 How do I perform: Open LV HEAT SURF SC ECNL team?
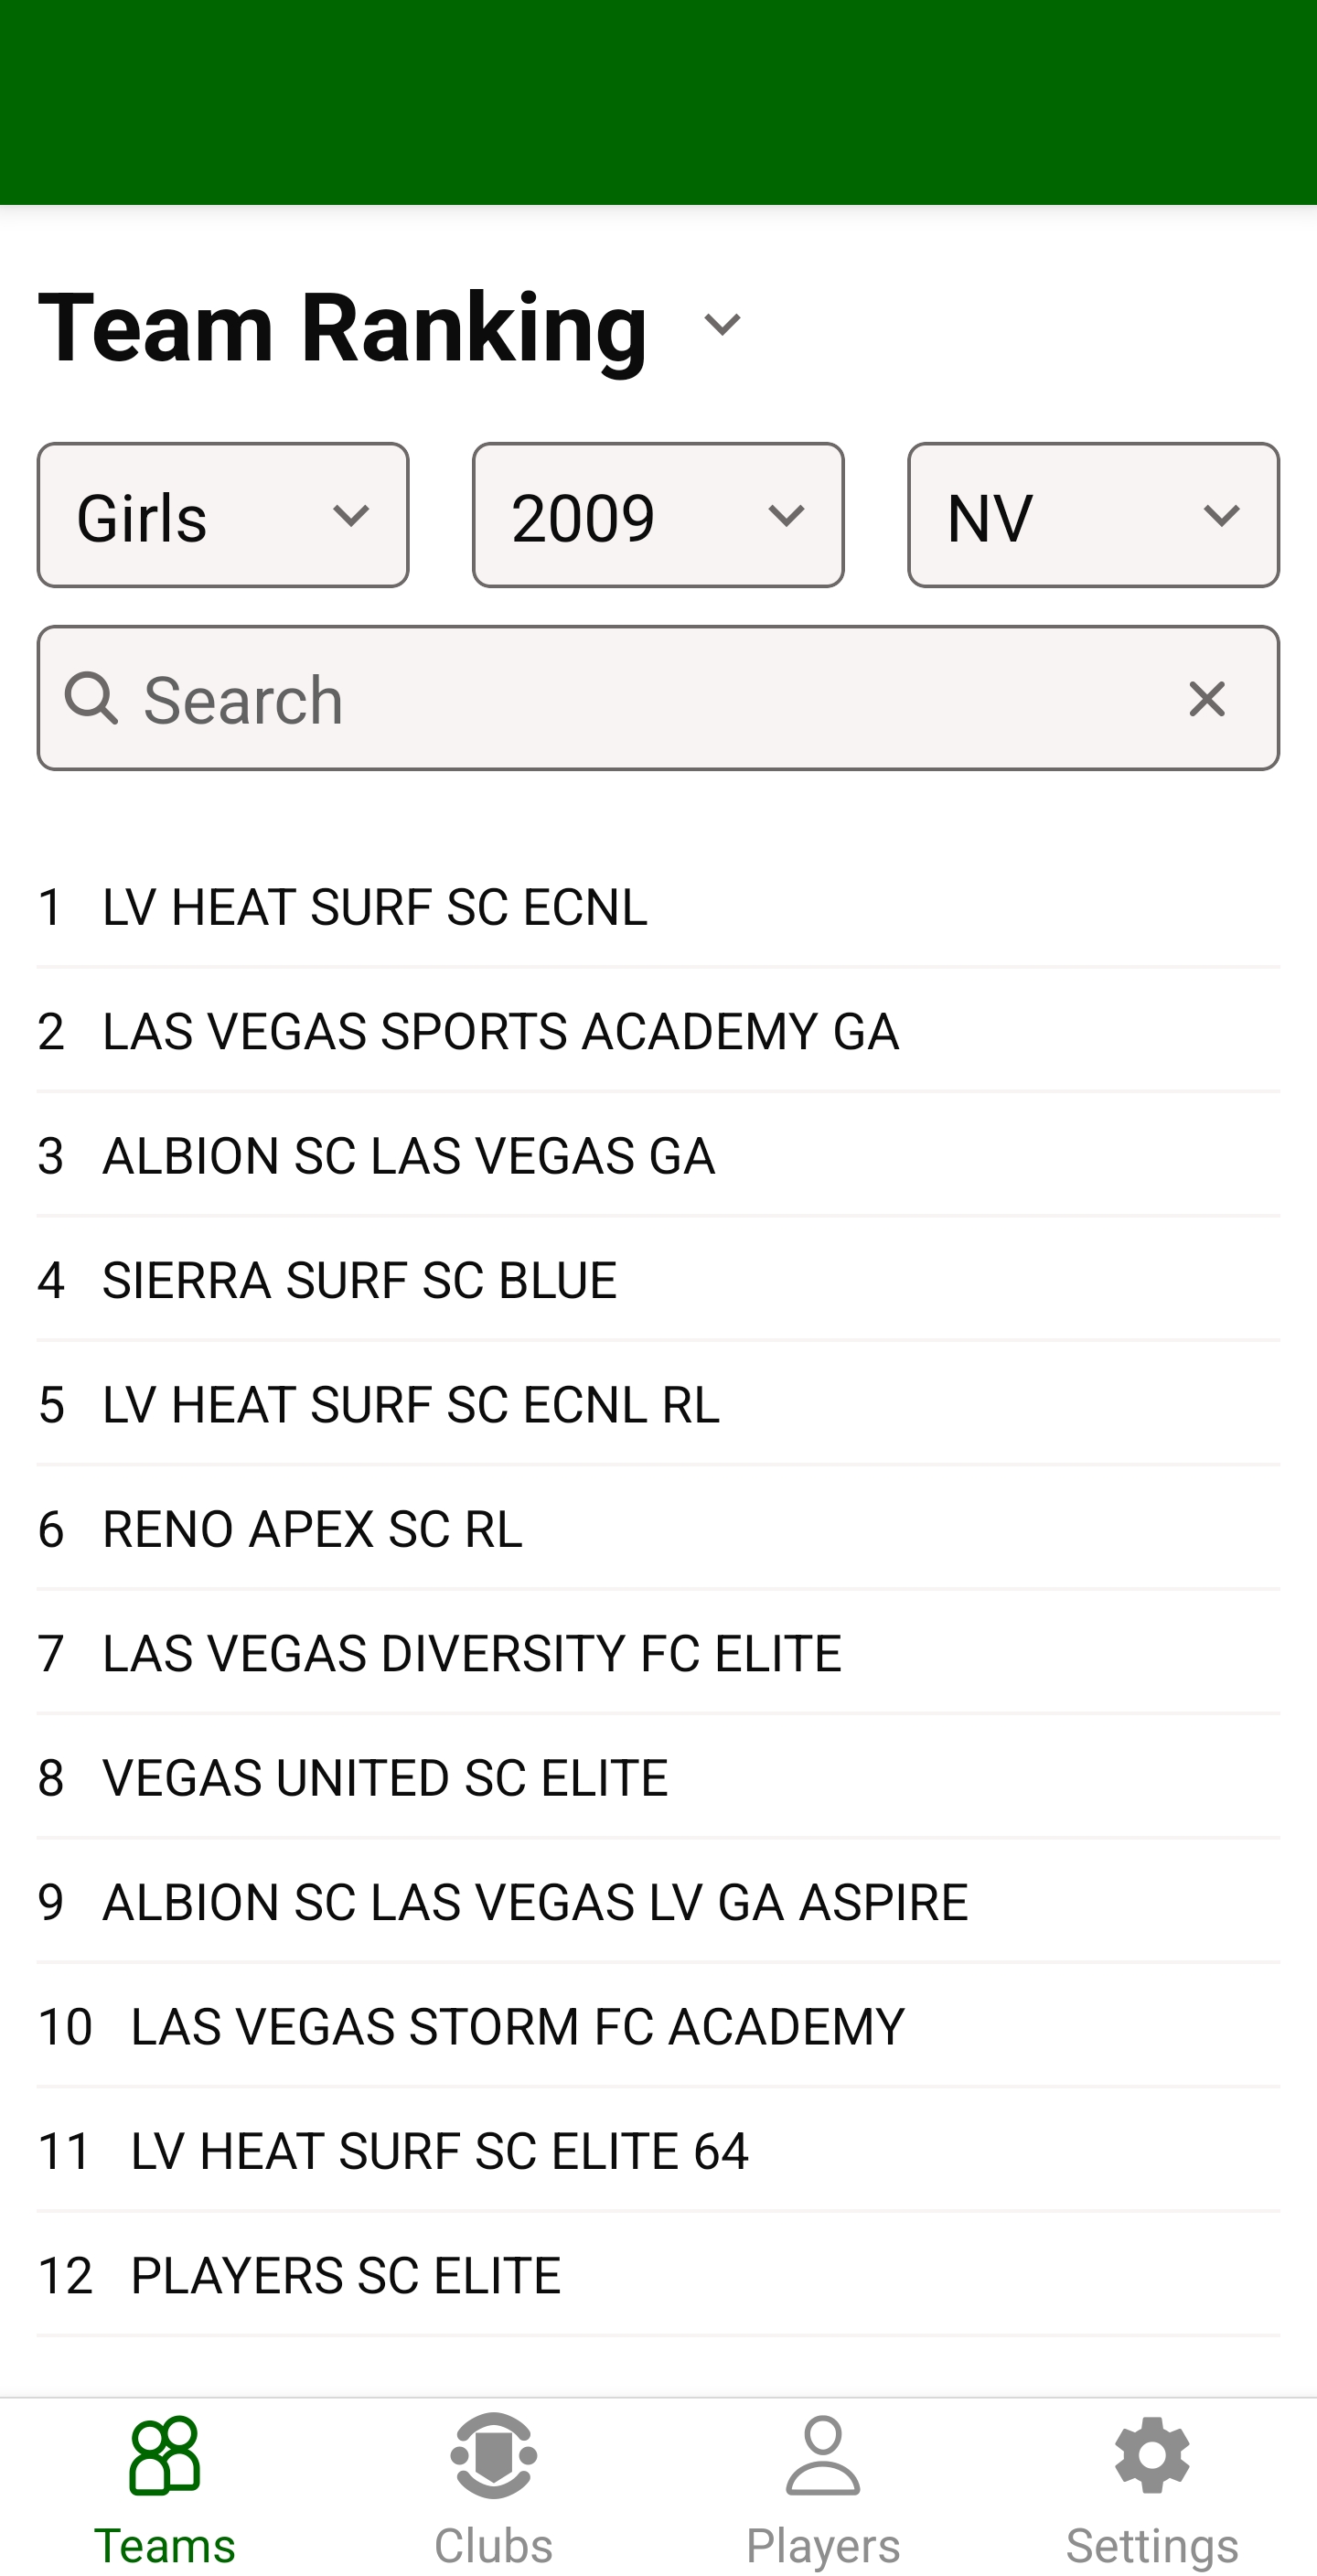click(x=375, y=907)
